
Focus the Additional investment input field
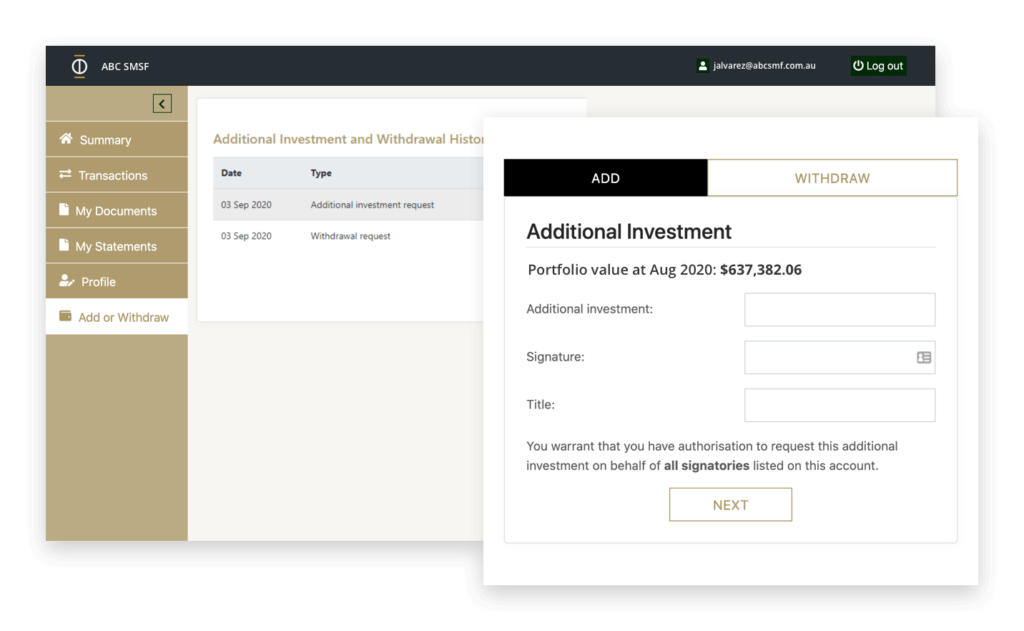pos(839,310)
